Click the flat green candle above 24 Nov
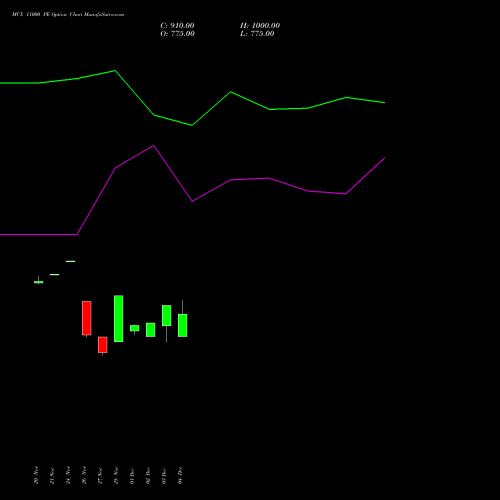 coord(71,261)
